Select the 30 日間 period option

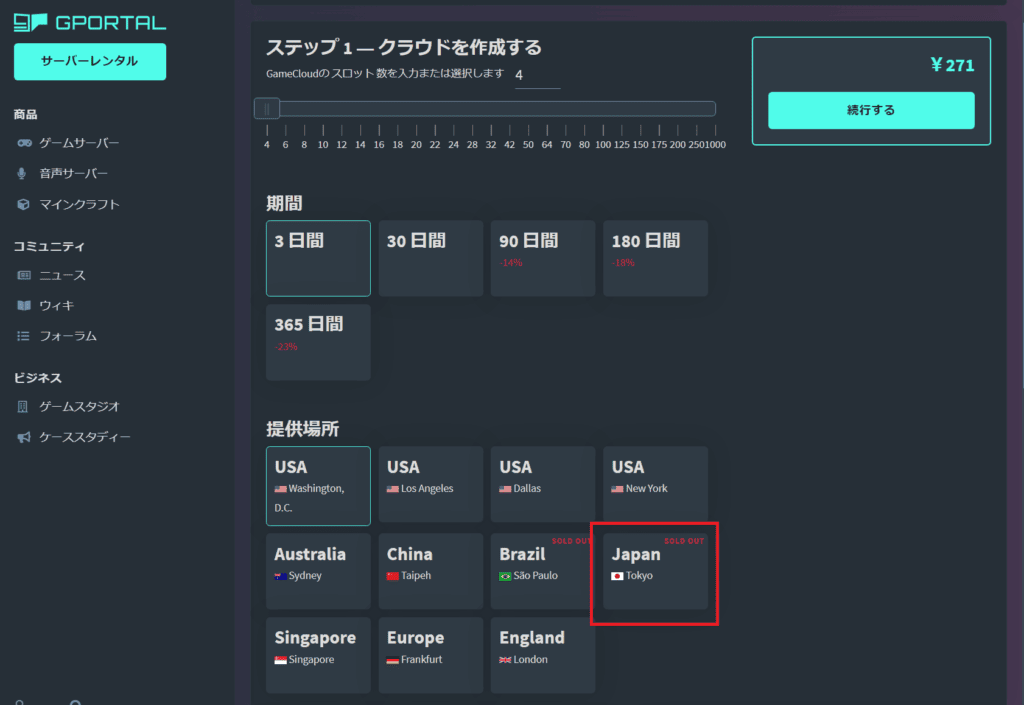point(430,258)
